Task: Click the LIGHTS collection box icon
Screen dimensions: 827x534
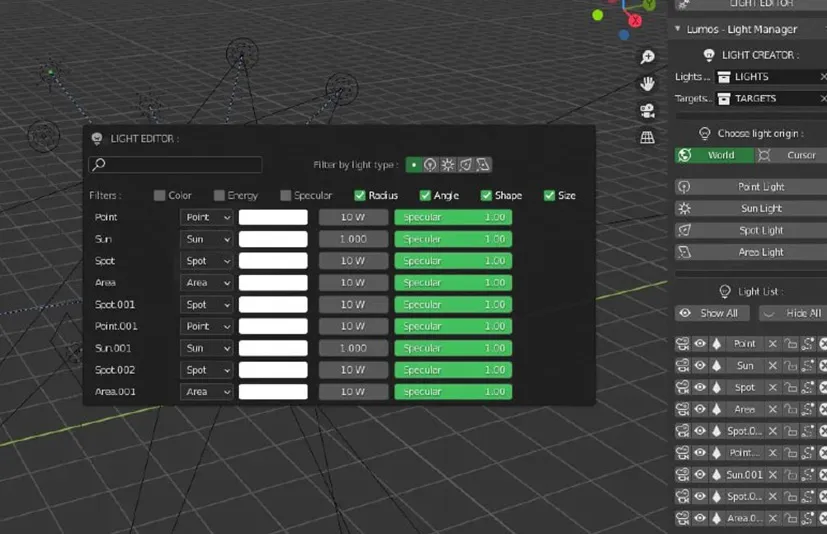Action: 724,77
